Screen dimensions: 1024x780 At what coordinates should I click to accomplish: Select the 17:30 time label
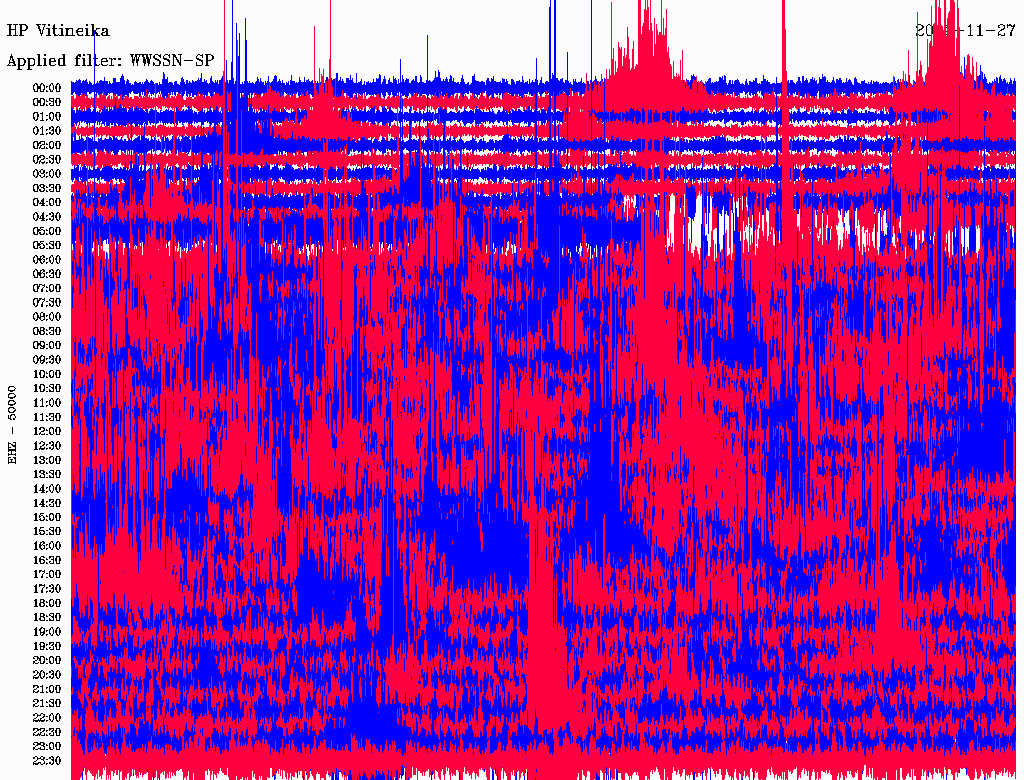(47, 589)
